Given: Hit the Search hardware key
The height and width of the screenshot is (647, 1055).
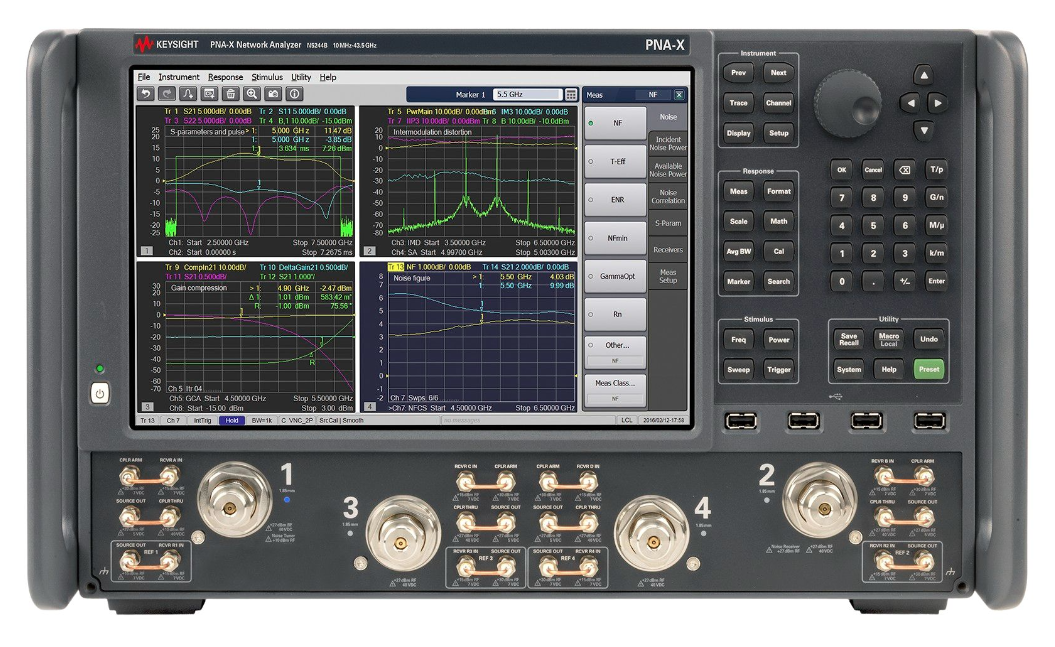Looking at the screenshot, I should pos(778,282).
